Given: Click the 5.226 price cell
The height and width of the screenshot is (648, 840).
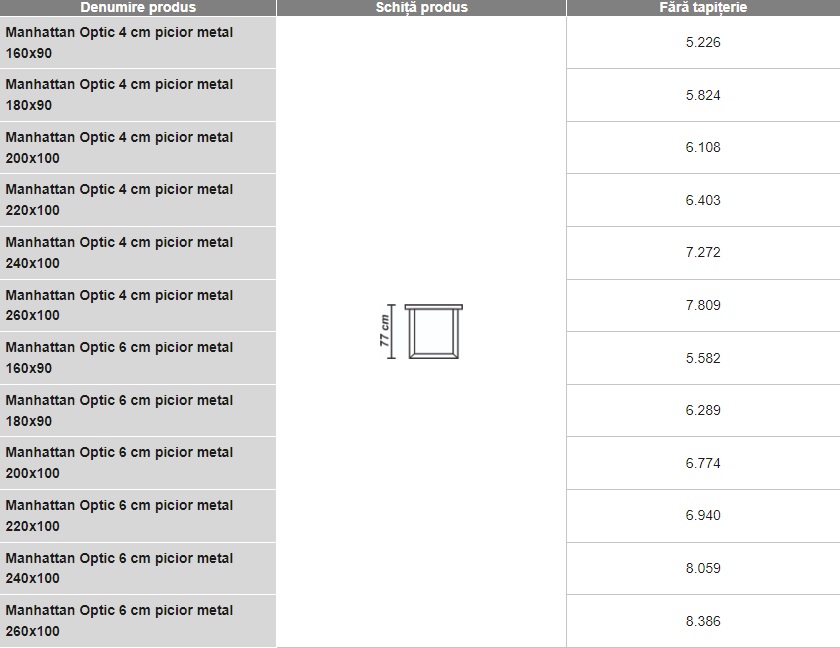Looking at the screenshot, I should pyautogui.click(x=703, y=42).
